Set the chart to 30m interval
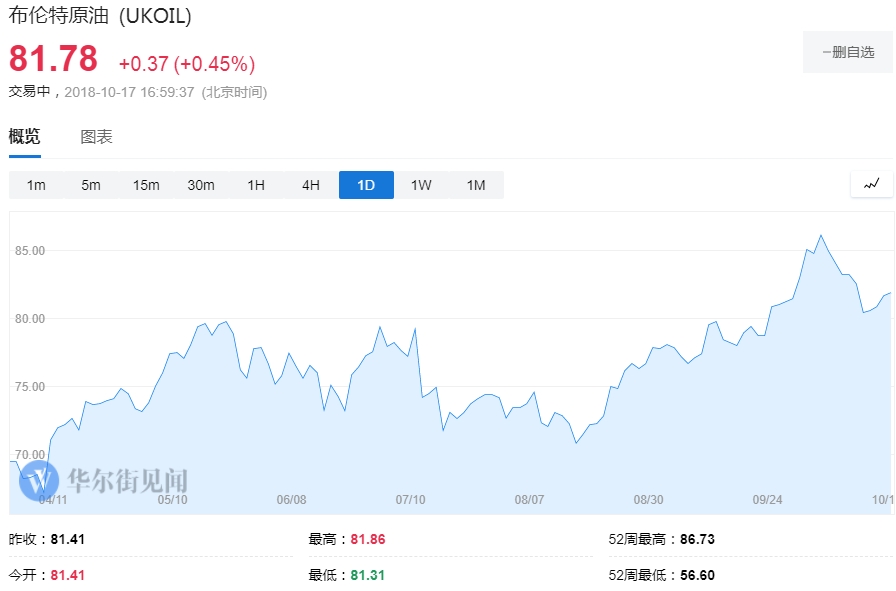Viewport: 896px width, 591px height. tap(201, 185)
